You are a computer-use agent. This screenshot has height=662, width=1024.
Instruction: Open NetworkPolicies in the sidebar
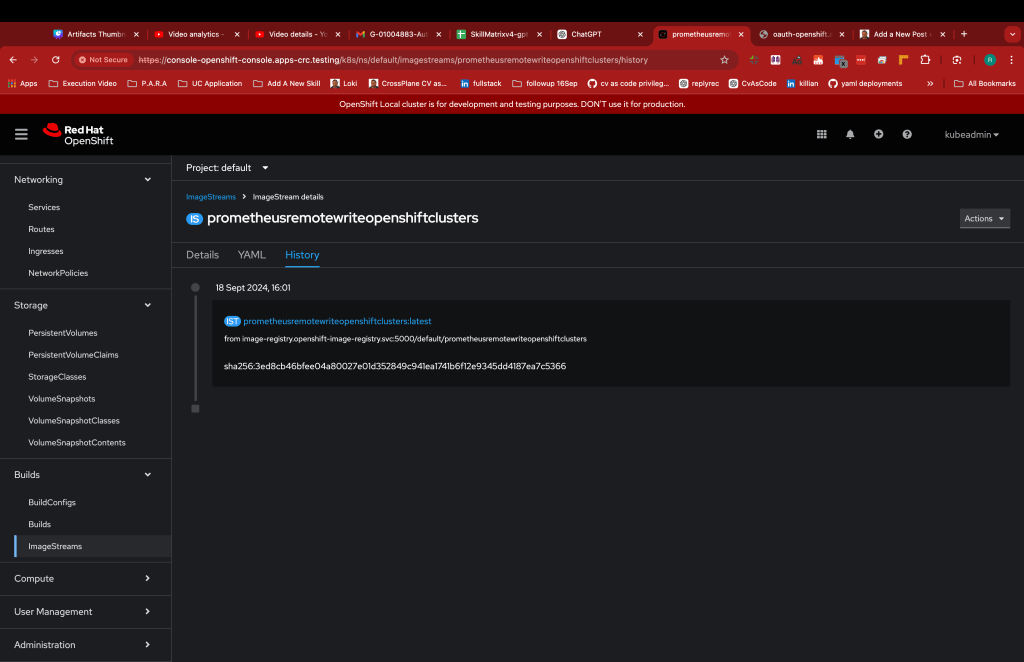58,273
